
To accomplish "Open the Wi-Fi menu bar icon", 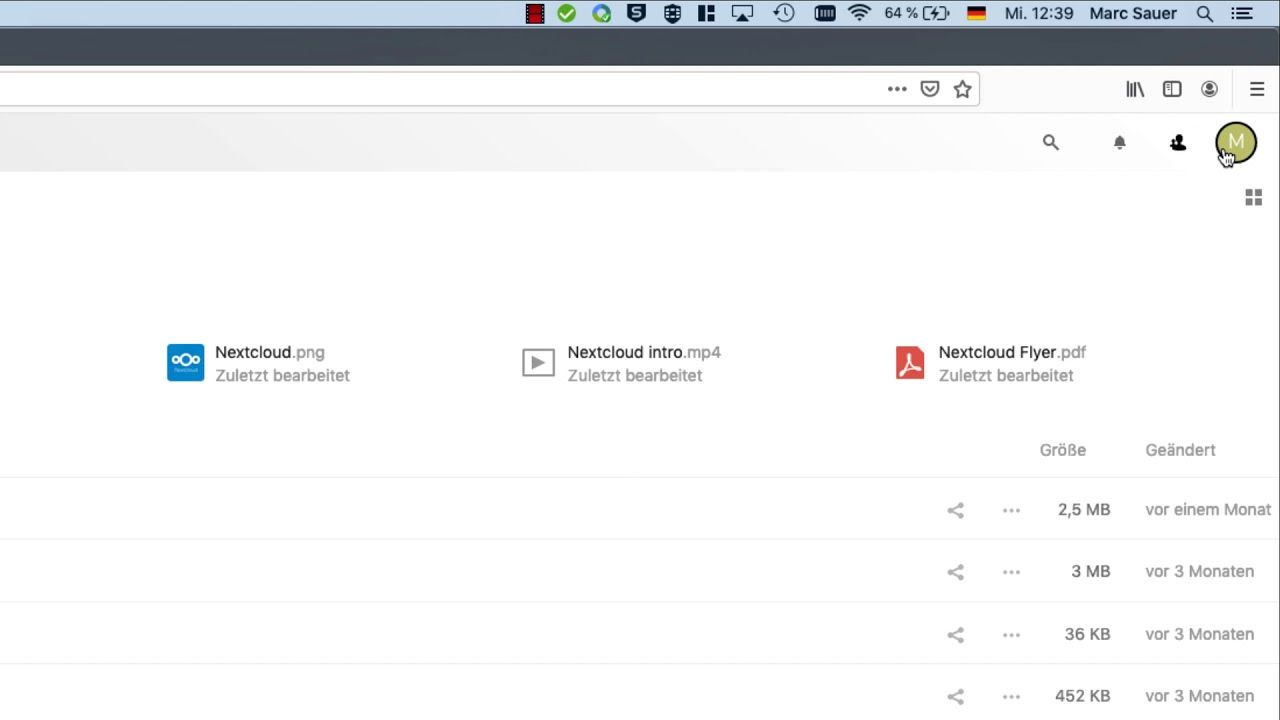I will [x=859, y=14].
